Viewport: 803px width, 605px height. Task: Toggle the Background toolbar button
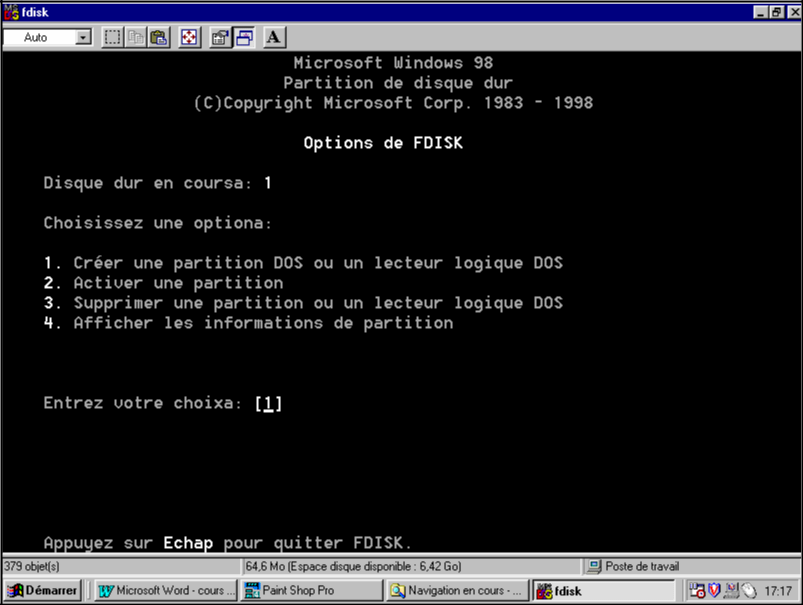pyautogui.click(x=244, y=38)
